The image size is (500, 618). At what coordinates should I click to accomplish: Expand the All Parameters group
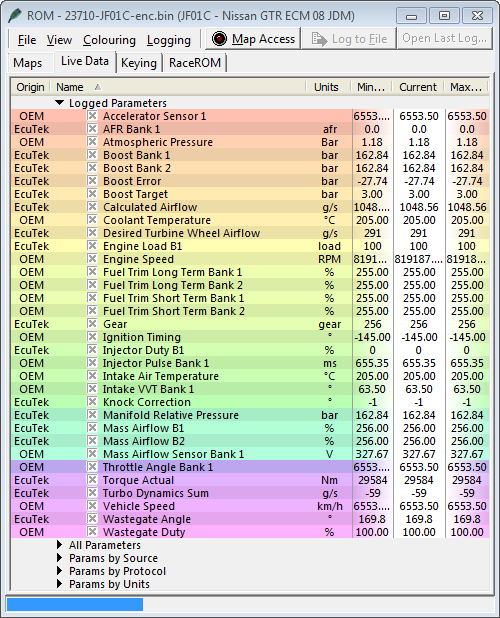[x=59, y=545]
